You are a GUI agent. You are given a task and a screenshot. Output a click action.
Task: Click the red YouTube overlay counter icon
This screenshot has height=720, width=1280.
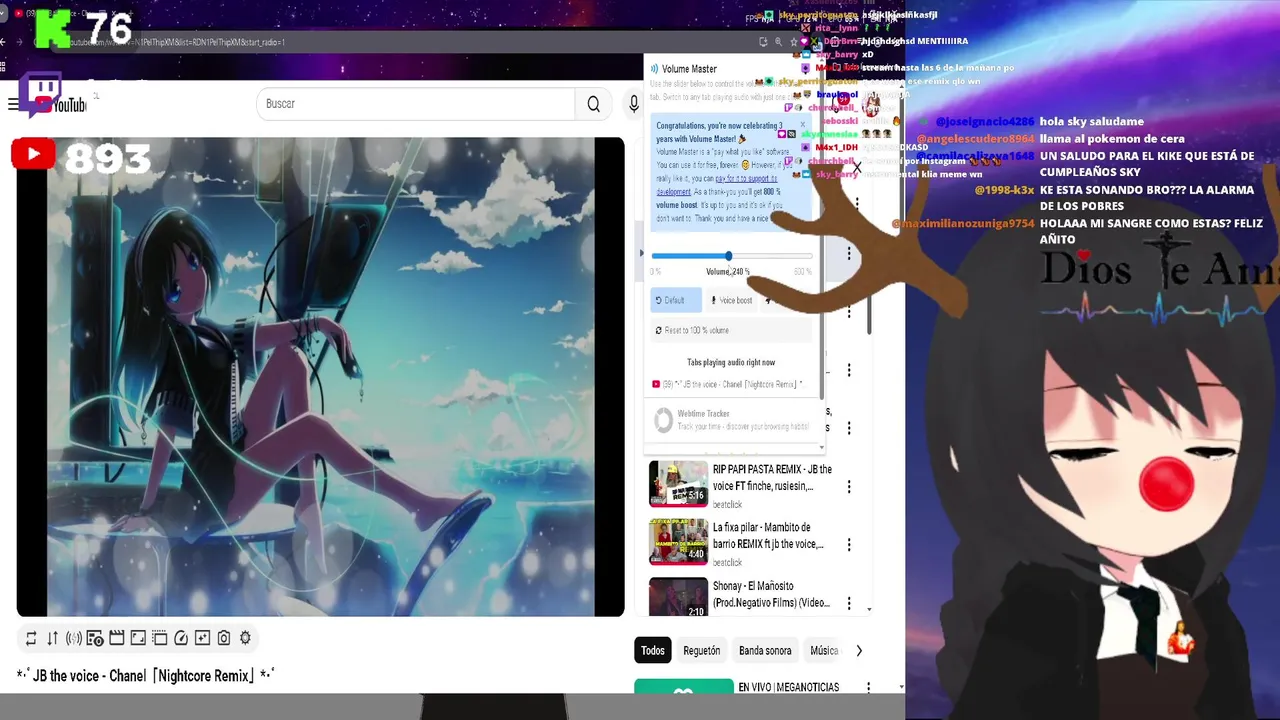tap(33, 154)
